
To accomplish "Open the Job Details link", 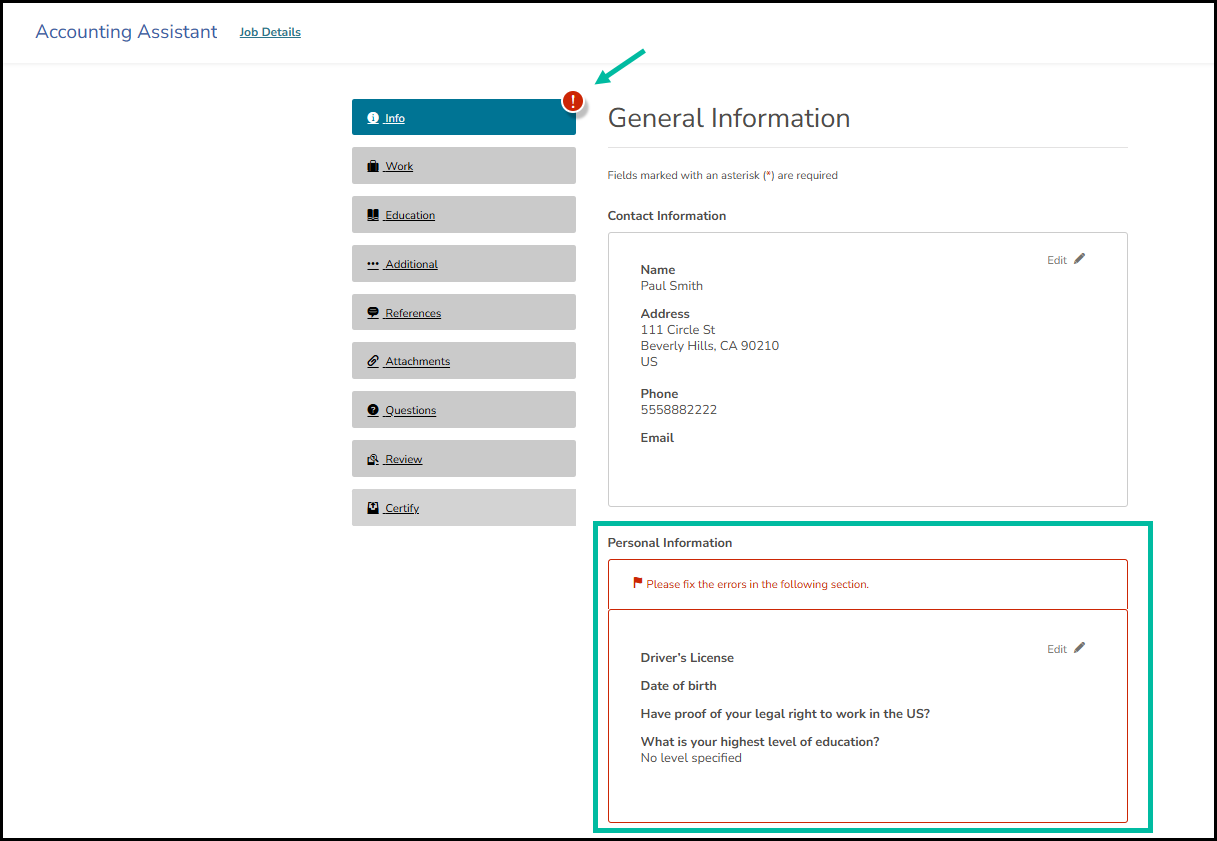I will [270, 32].
